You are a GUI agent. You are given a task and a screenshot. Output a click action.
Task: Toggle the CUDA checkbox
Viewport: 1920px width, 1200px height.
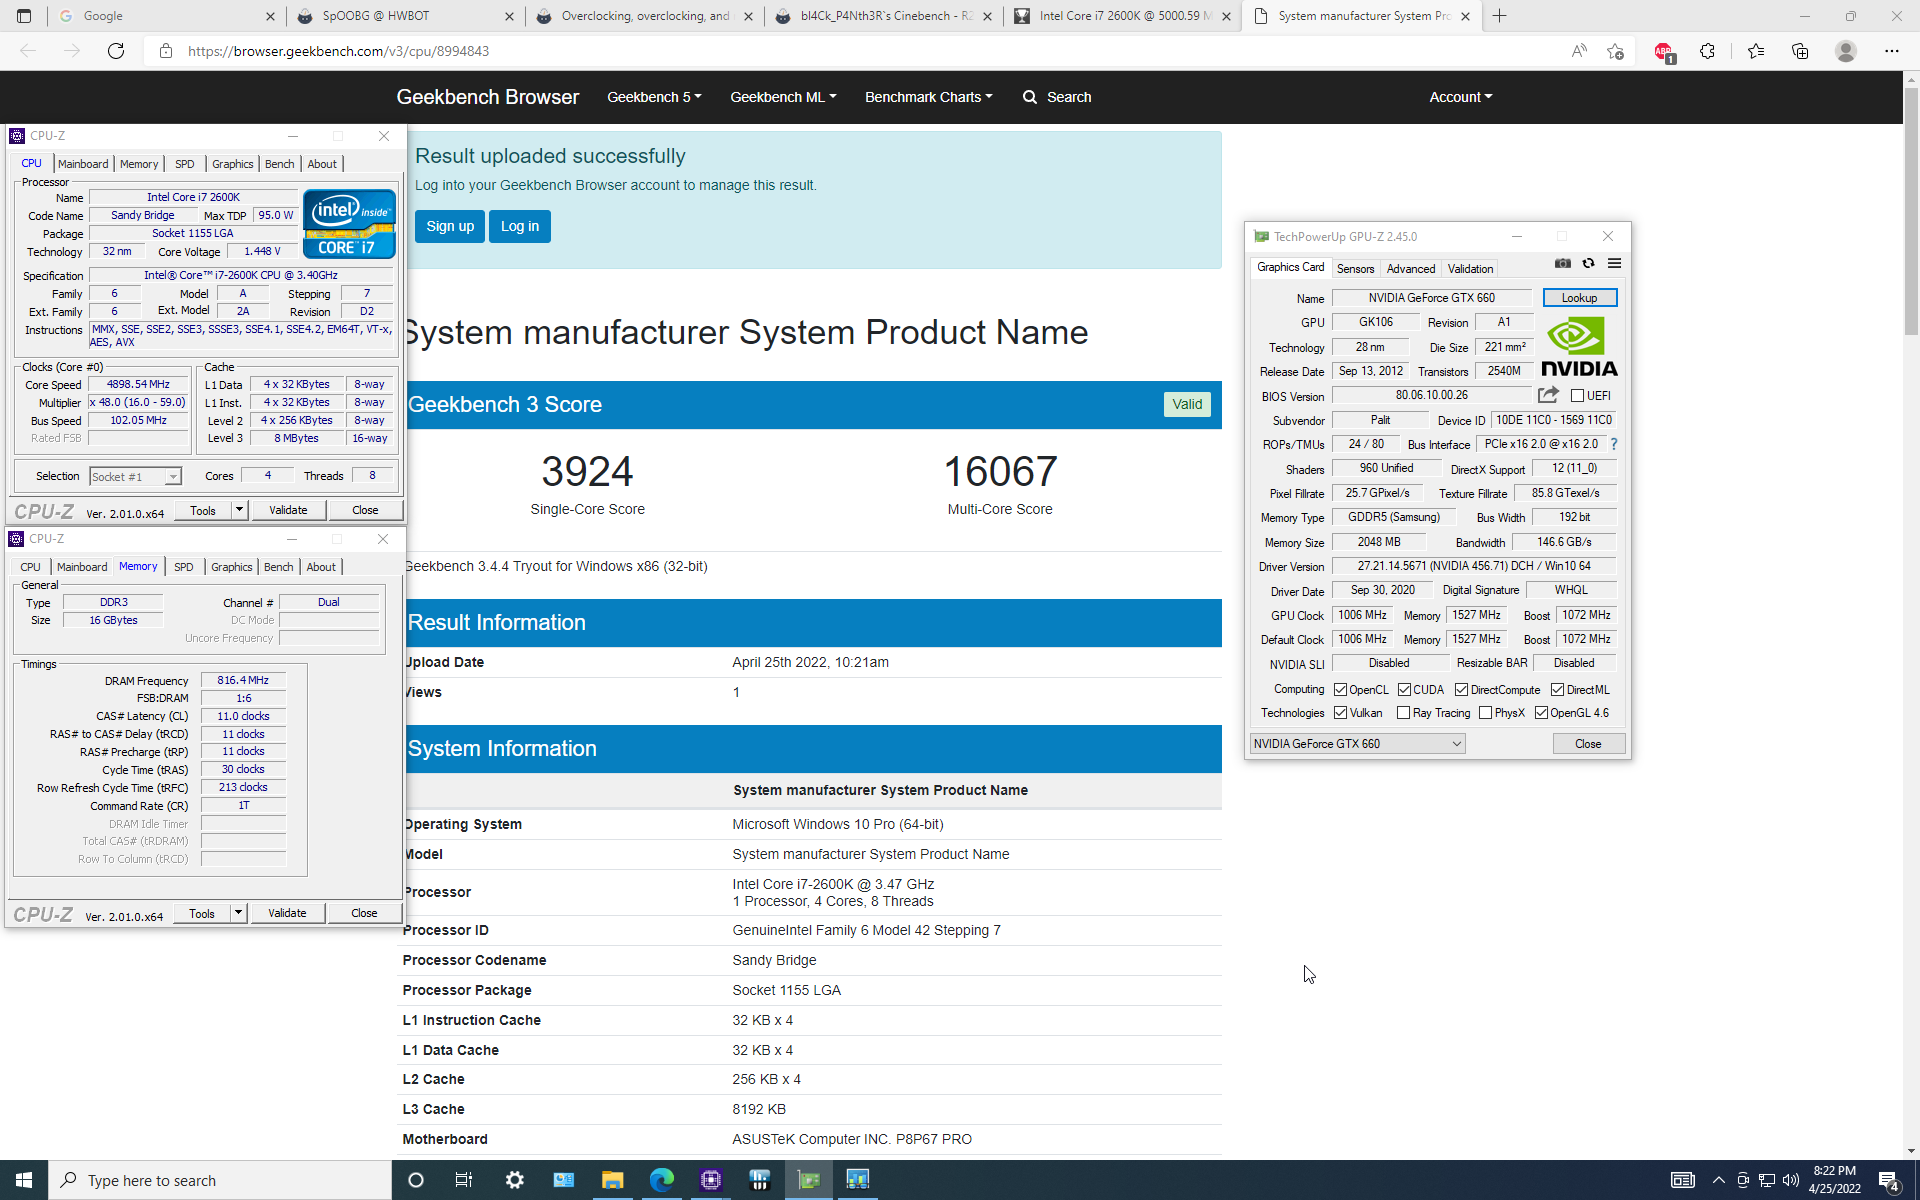tap(1405, 690)
